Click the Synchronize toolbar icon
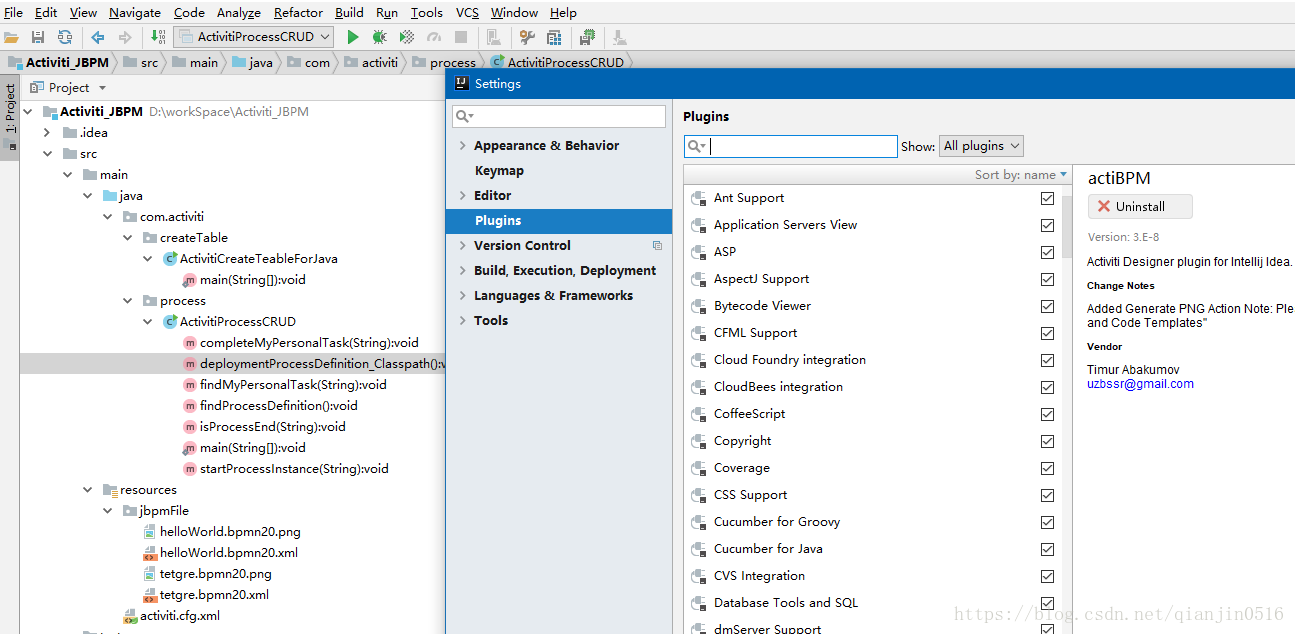Image resolution: width=1295 pixels, height=634 pixels. click(x=65, y=37)
